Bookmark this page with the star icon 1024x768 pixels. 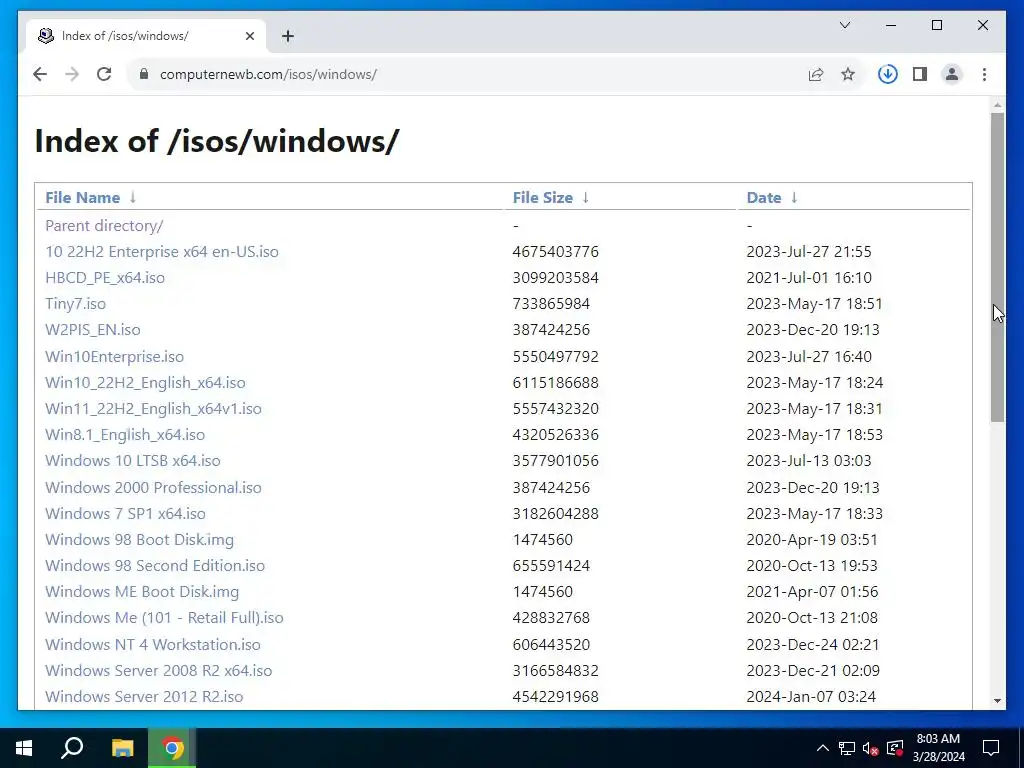click(x=848, y=74)
